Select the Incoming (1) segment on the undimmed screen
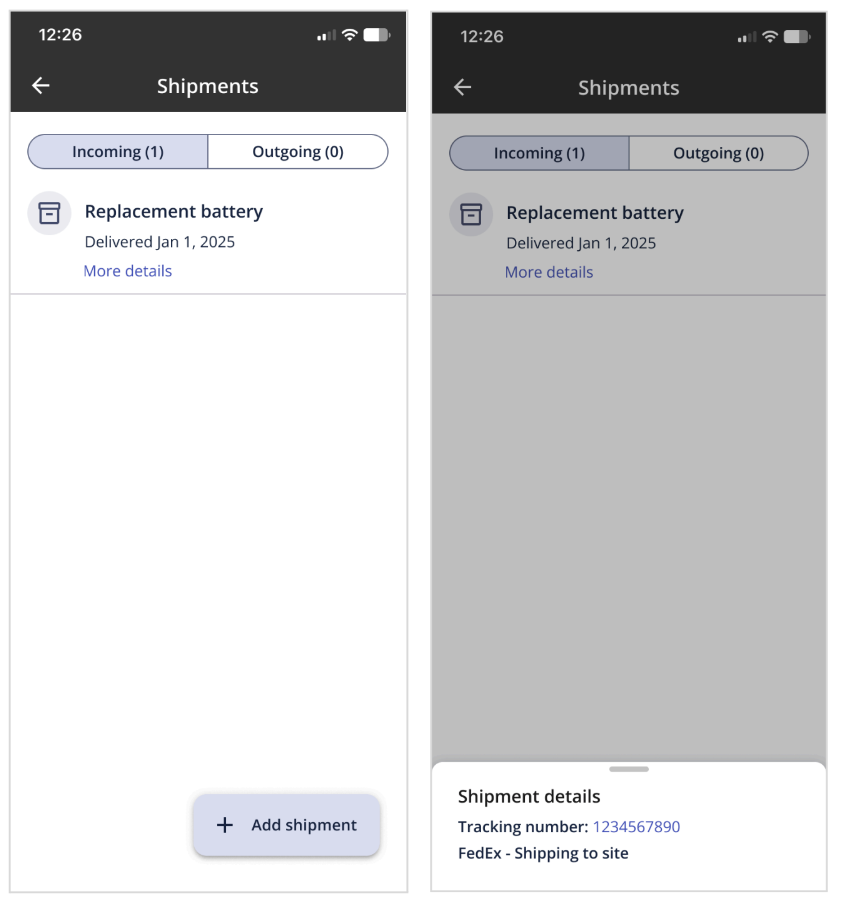848x906 pixels. pos(118,152)
